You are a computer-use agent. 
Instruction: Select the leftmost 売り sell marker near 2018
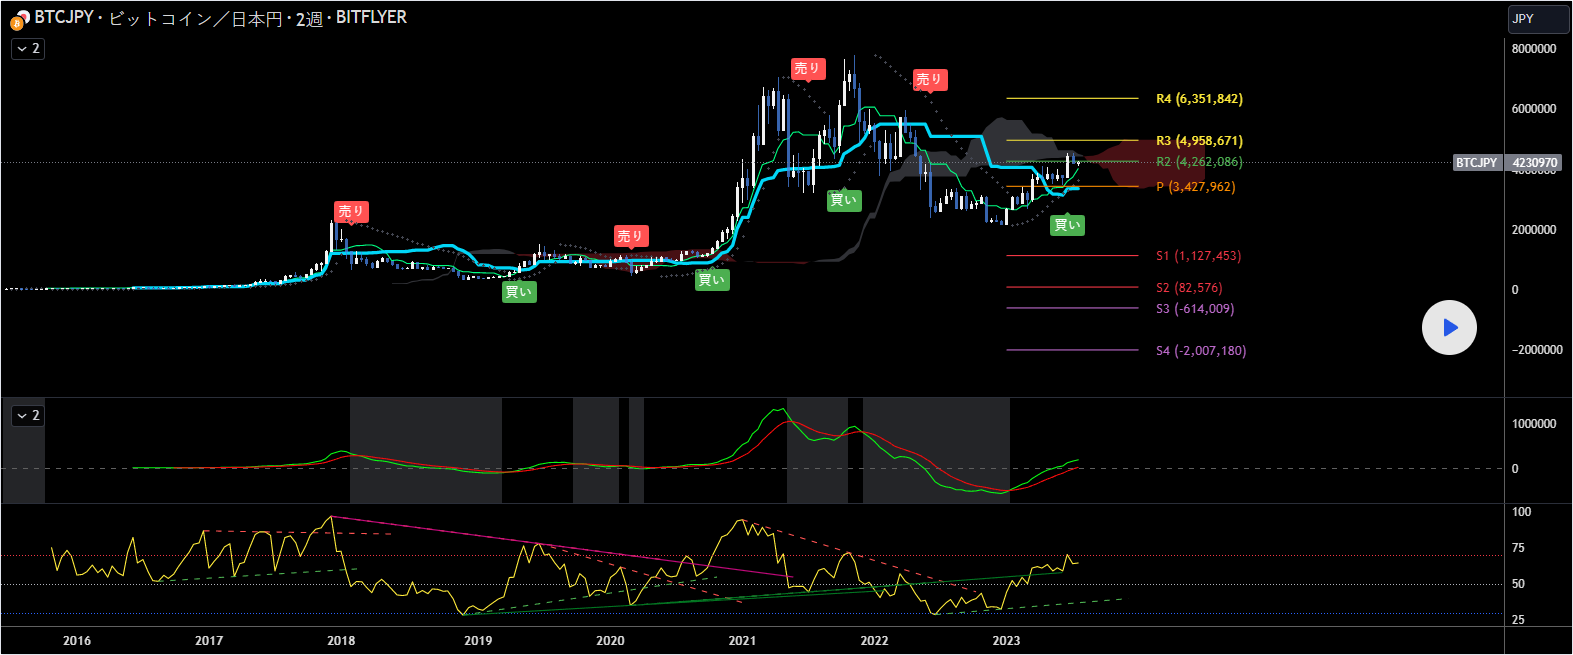351,211
